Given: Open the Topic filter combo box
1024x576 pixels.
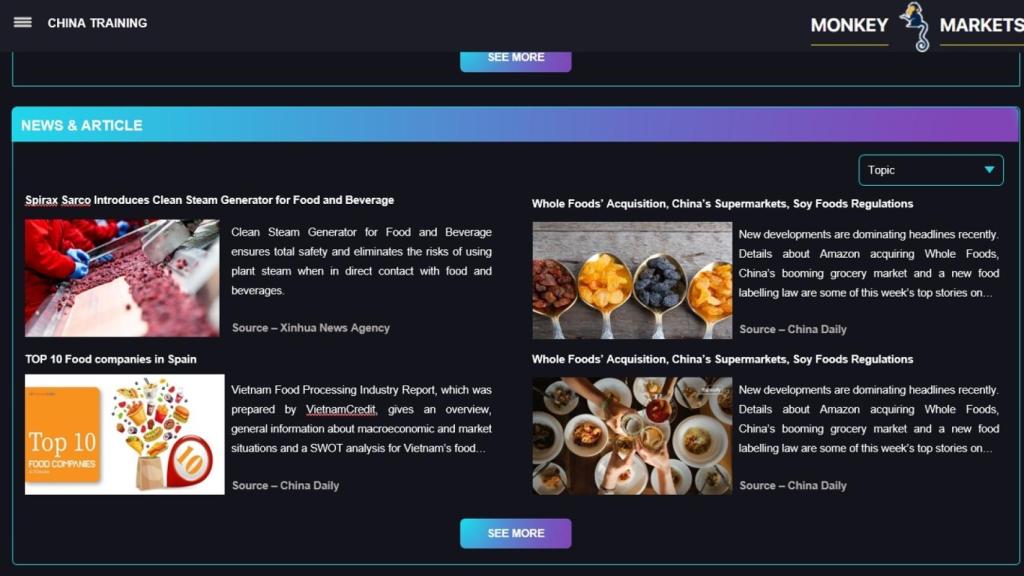Looking at the screenshot, I should click(x=931, y=170).
